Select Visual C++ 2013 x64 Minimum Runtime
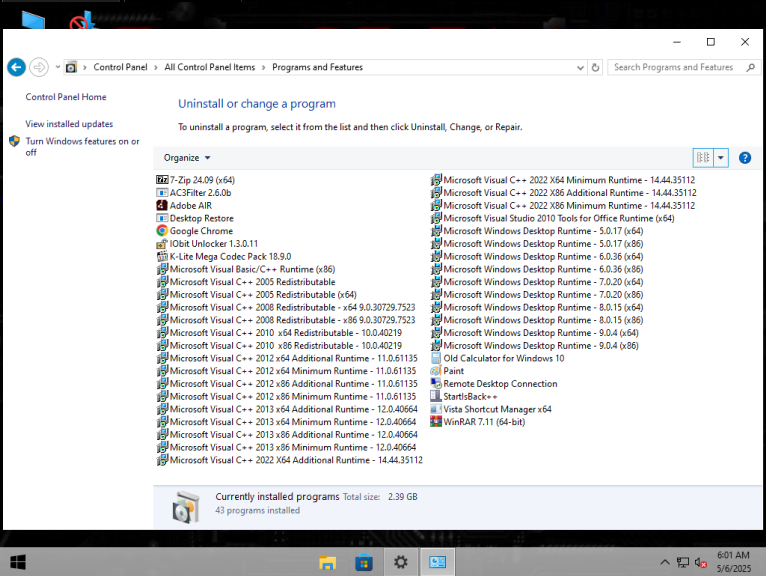This screenshot has width=766, height=576. pyautogui.click(x=286, y=422)
